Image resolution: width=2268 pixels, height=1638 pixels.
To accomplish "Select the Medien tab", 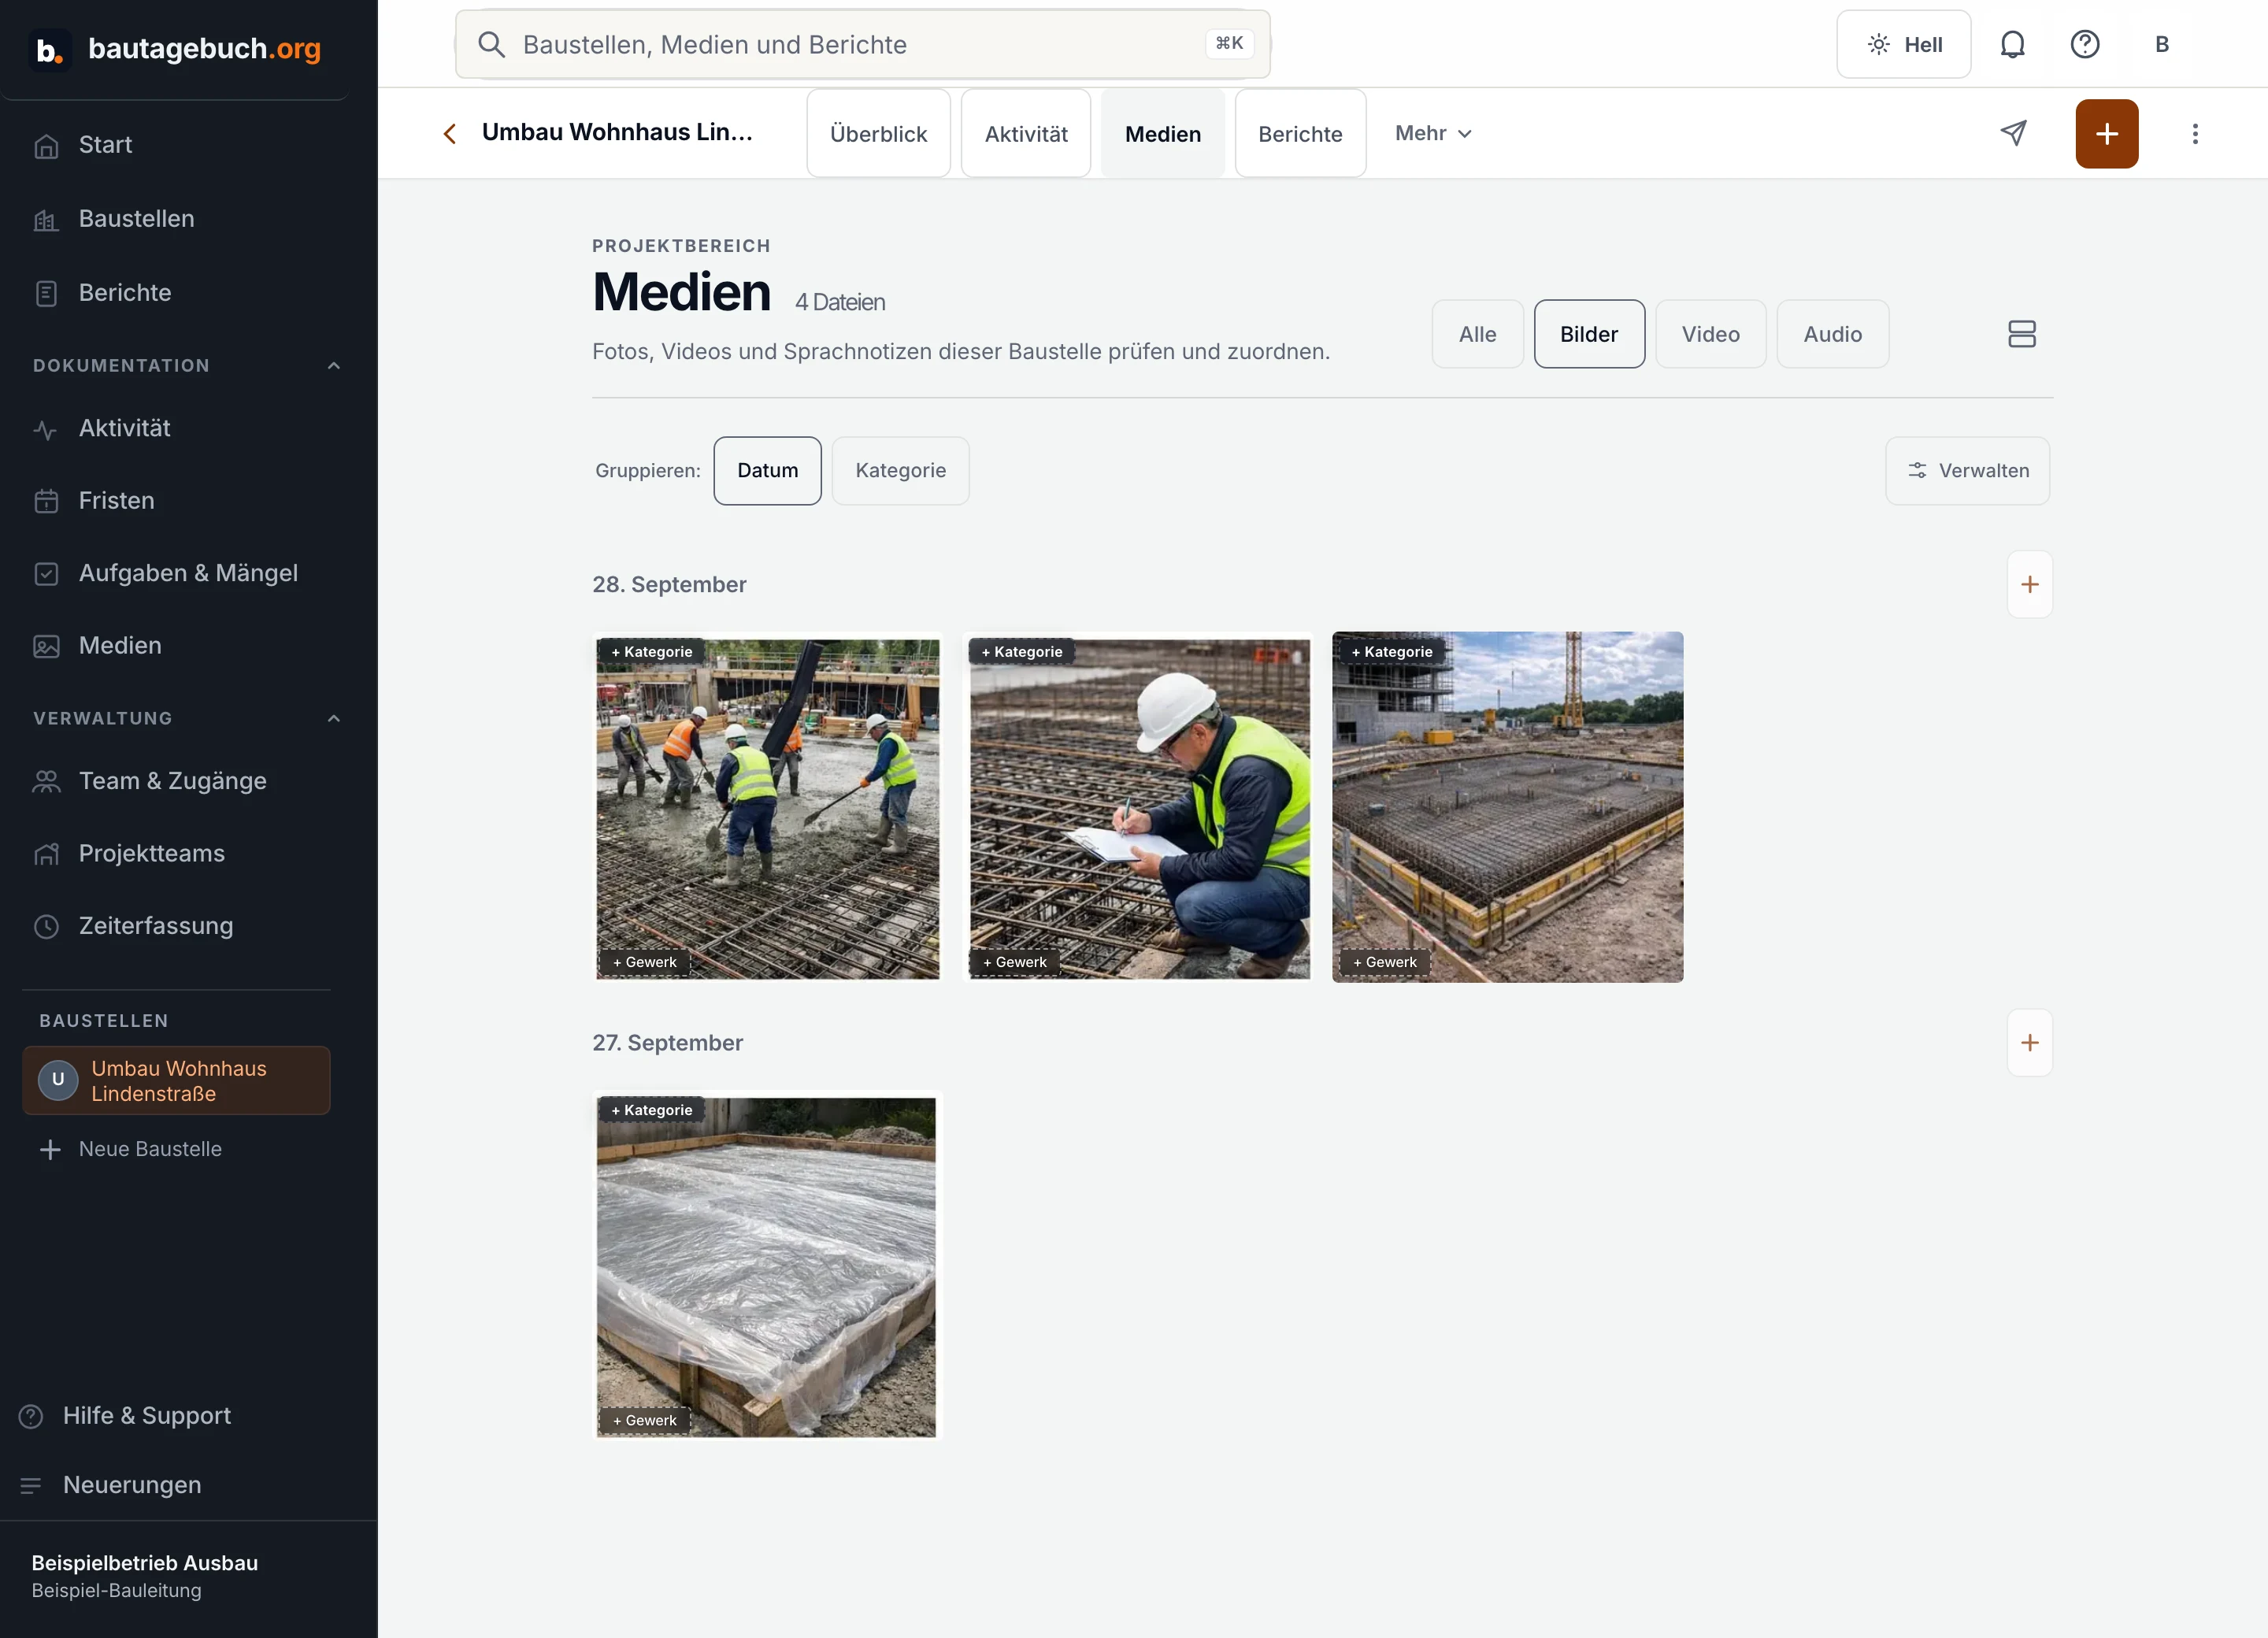I will click(x=1162, y=133).
